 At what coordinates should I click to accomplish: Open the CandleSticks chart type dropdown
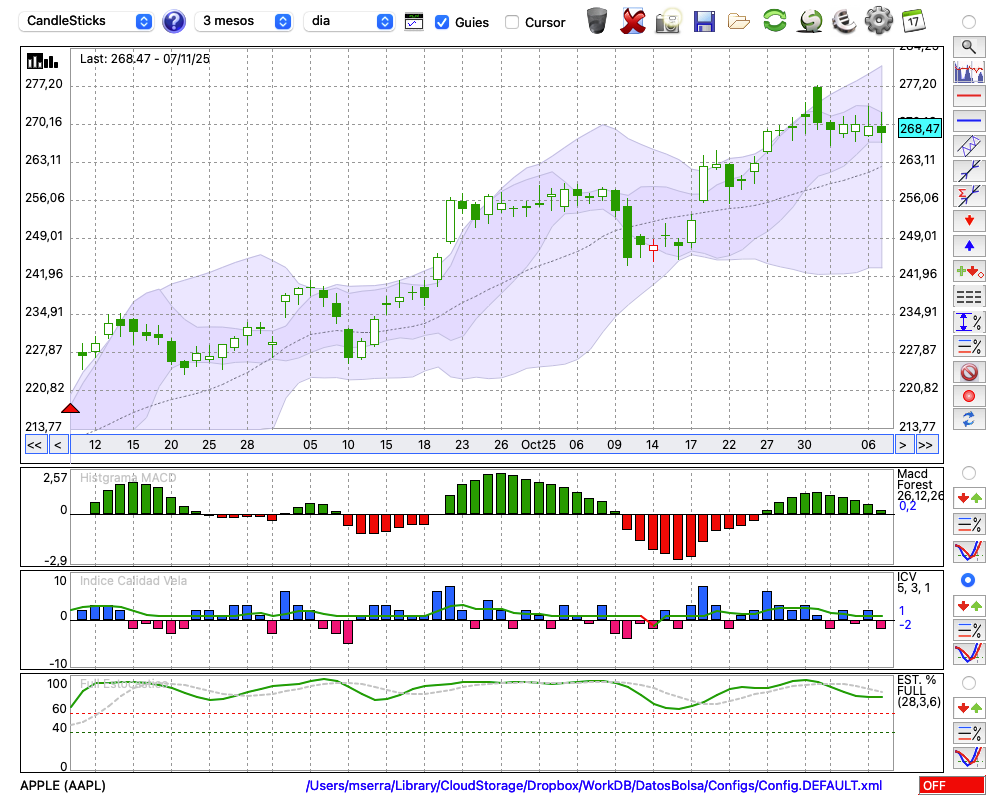click(87, 21)
